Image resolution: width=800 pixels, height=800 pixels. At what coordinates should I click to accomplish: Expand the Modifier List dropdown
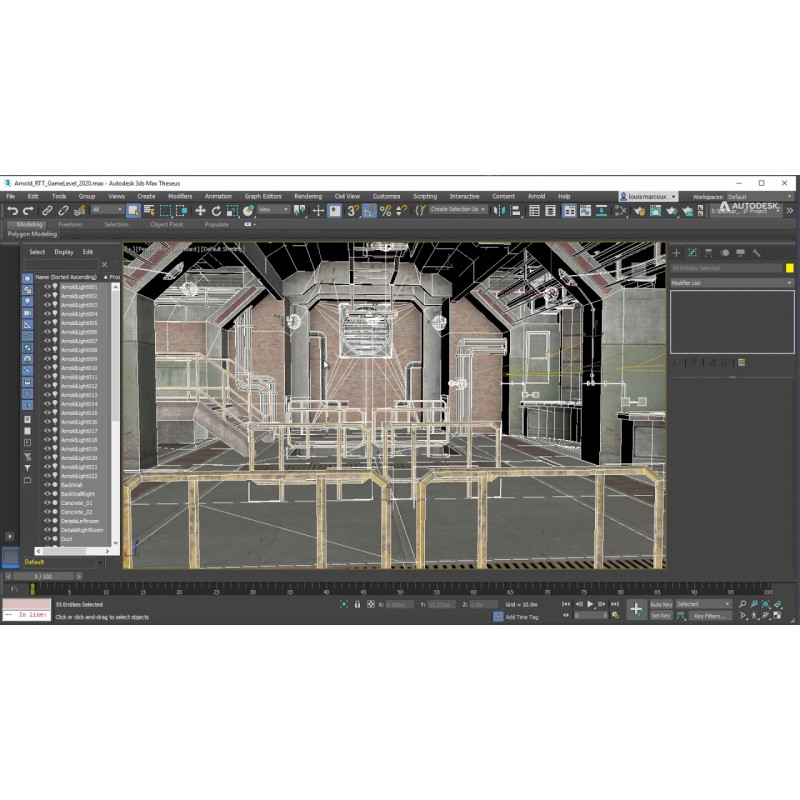pos(732,283)
